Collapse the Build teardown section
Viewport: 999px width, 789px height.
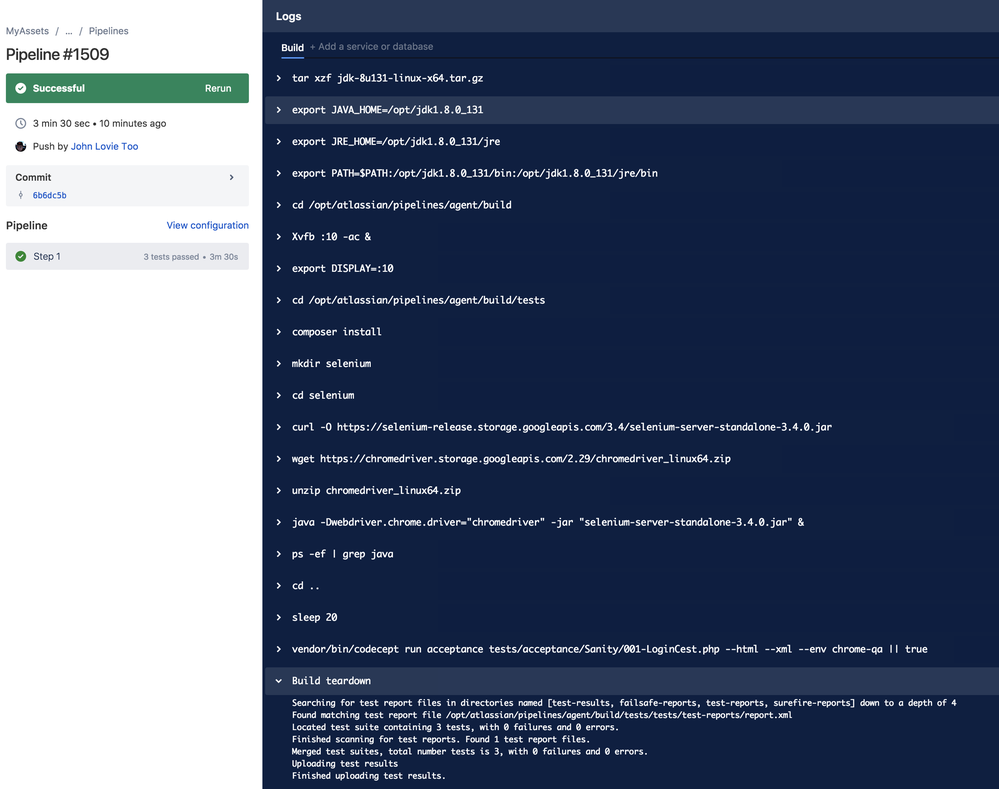tap(279, 680)
